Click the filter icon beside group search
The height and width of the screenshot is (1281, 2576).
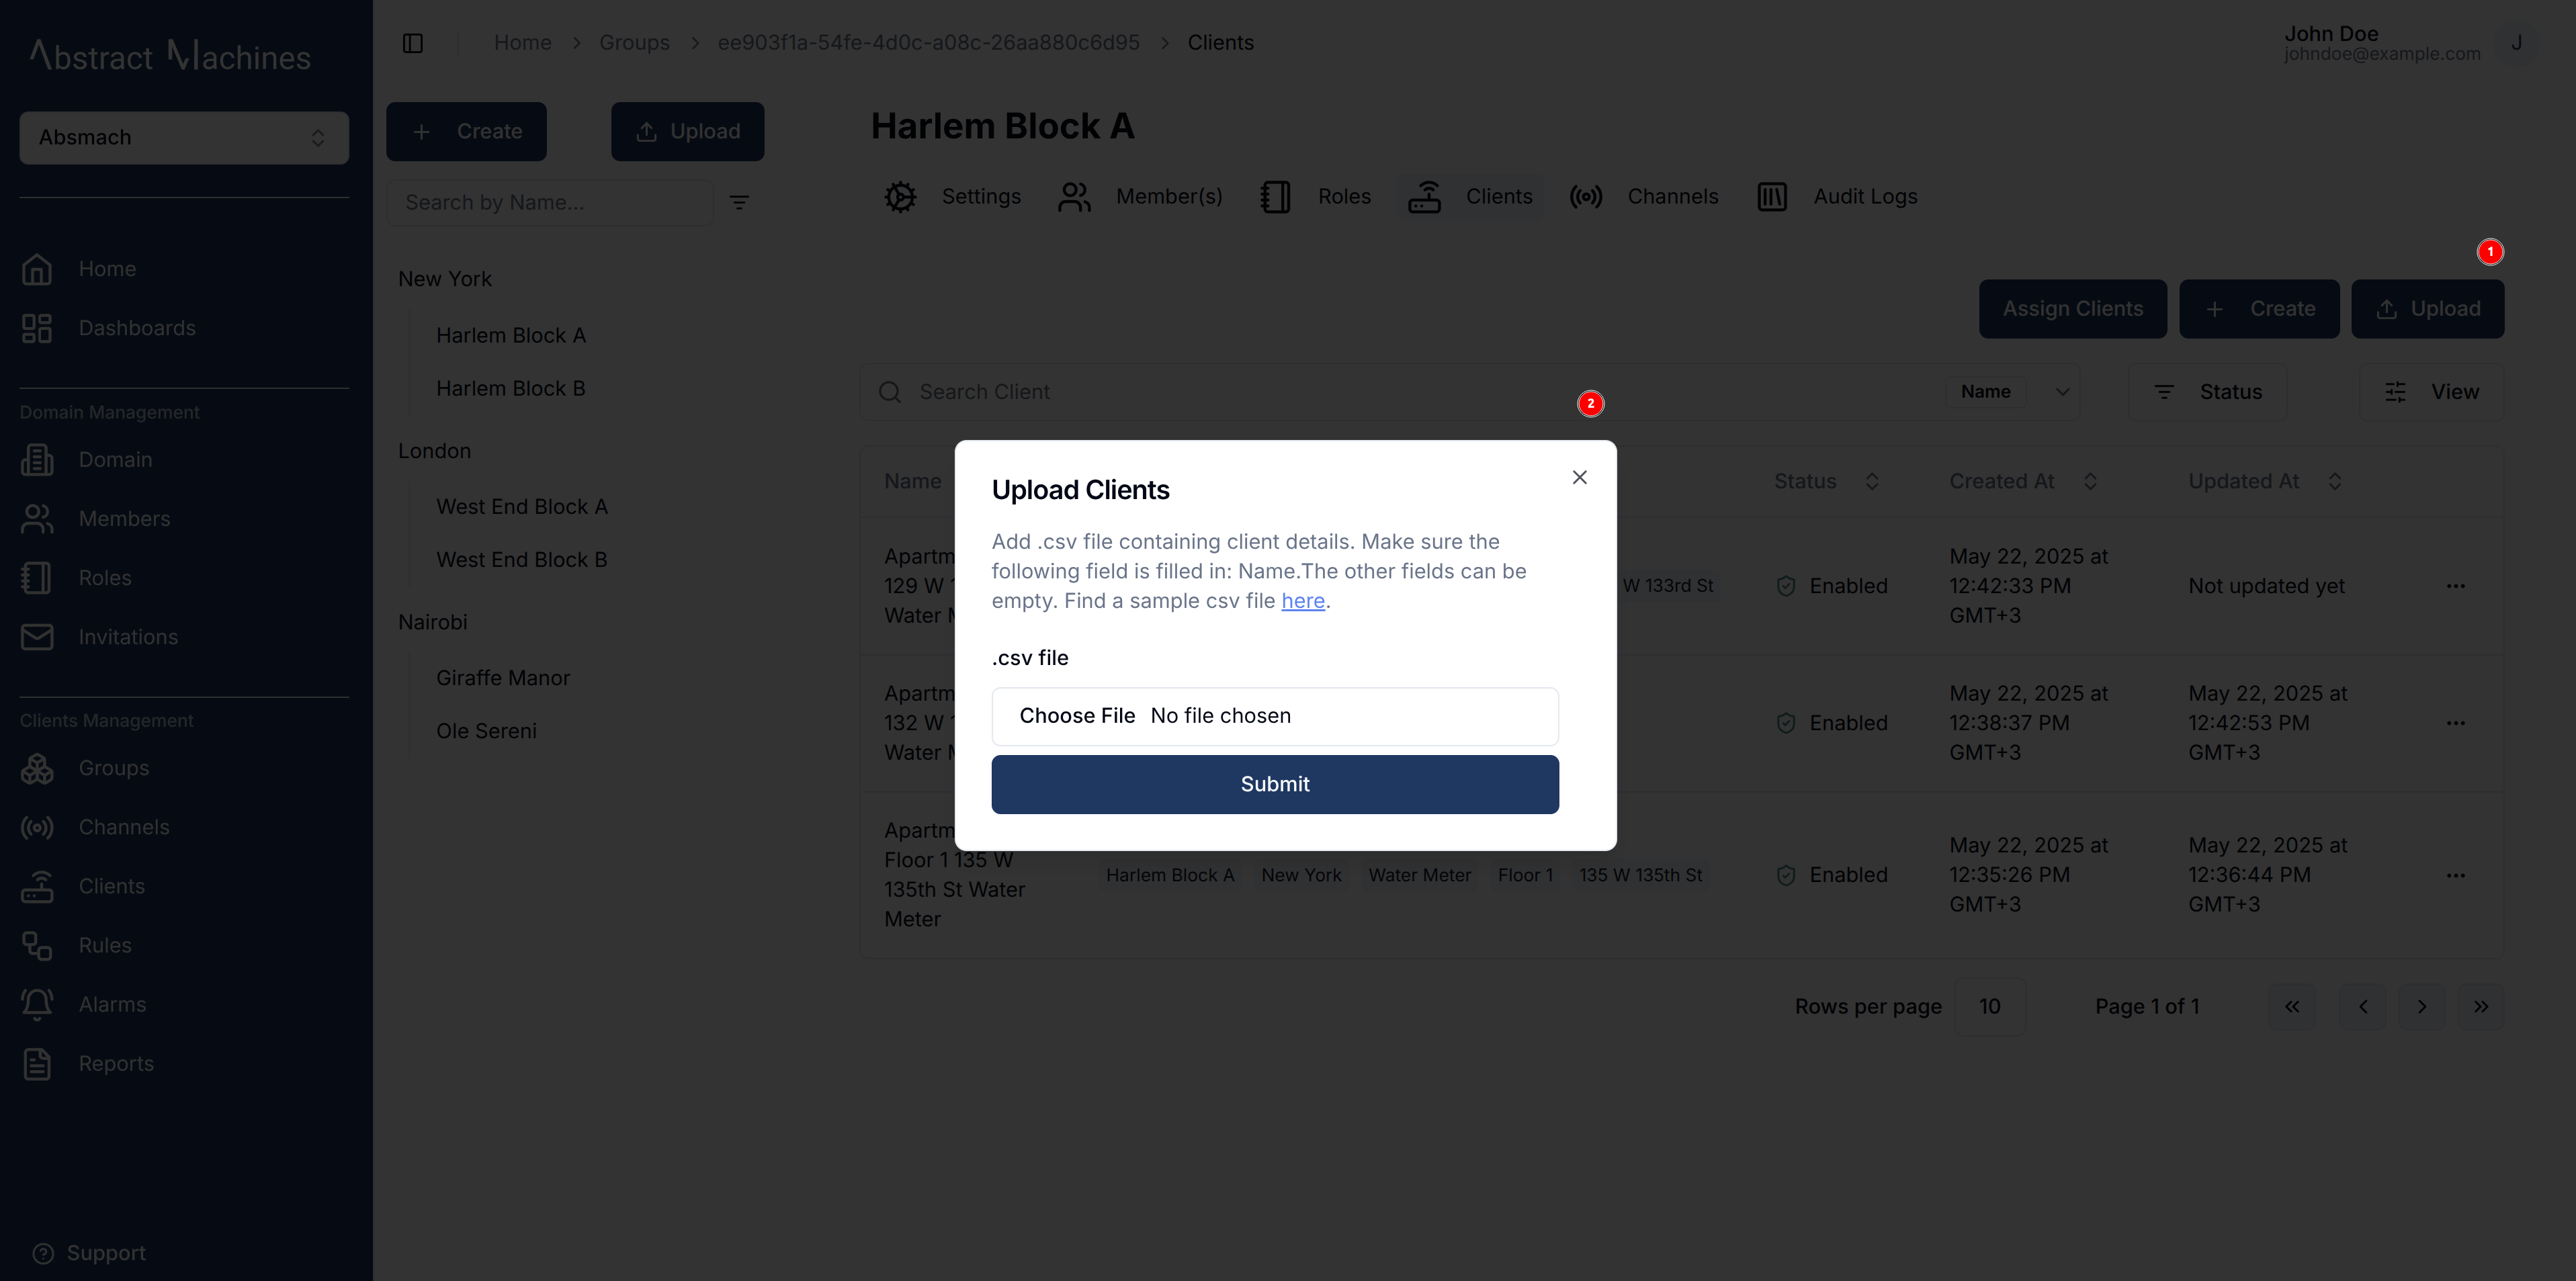(739, 203)
